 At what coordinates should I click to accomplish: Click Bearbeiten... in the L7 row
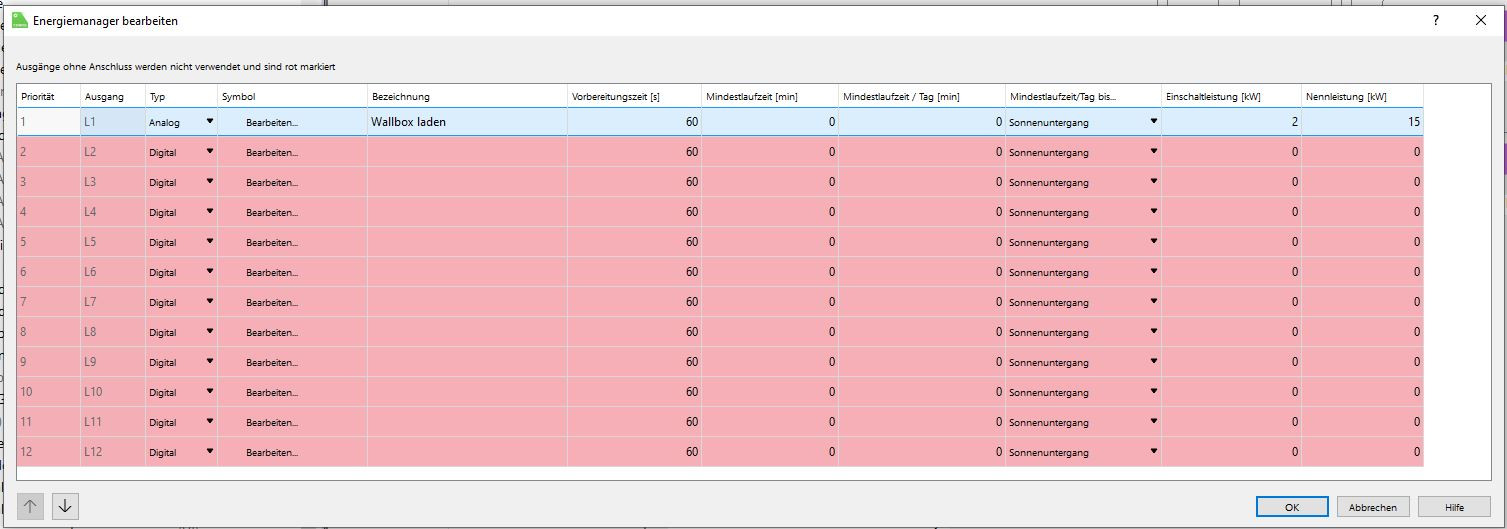tap(272, 302)
